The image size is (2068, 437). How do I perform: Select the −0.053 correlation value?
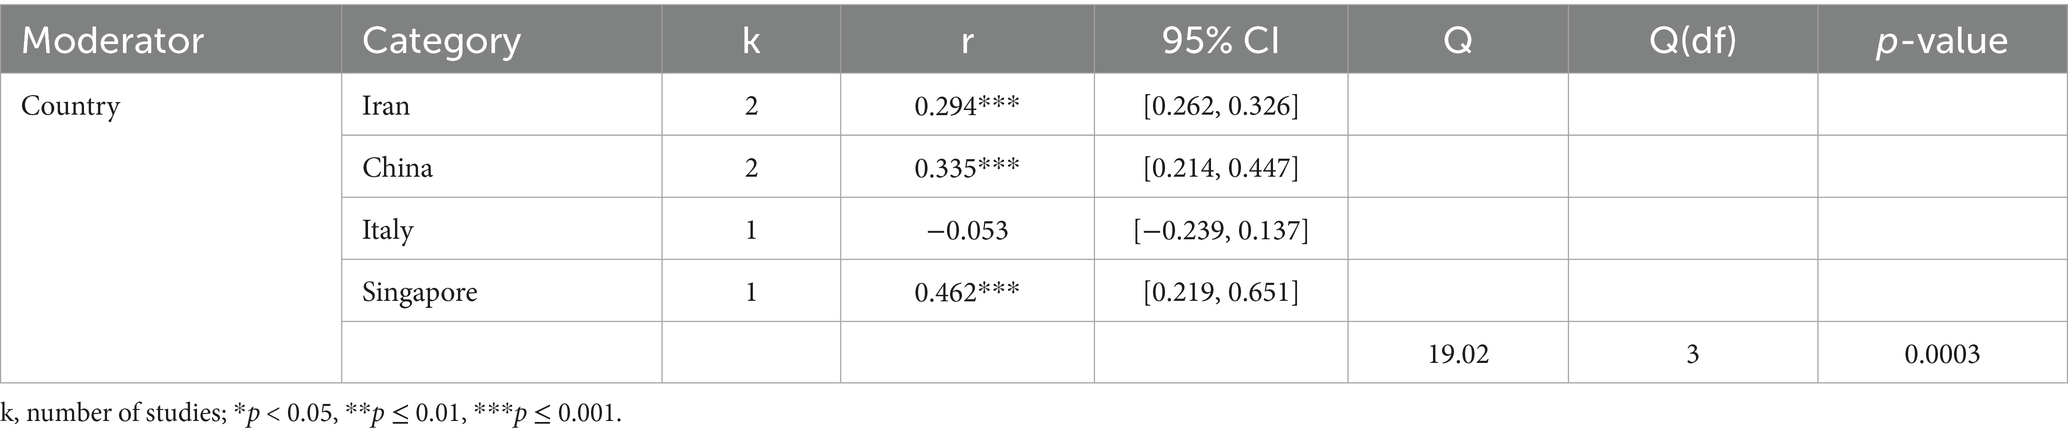pos(966,230)
